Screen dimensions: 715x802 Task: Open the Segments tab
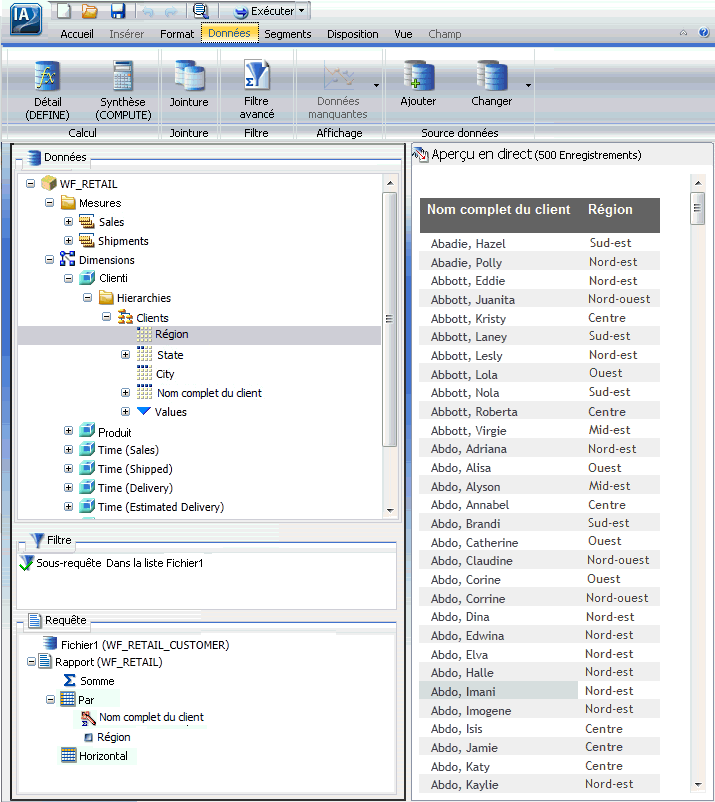287,34
